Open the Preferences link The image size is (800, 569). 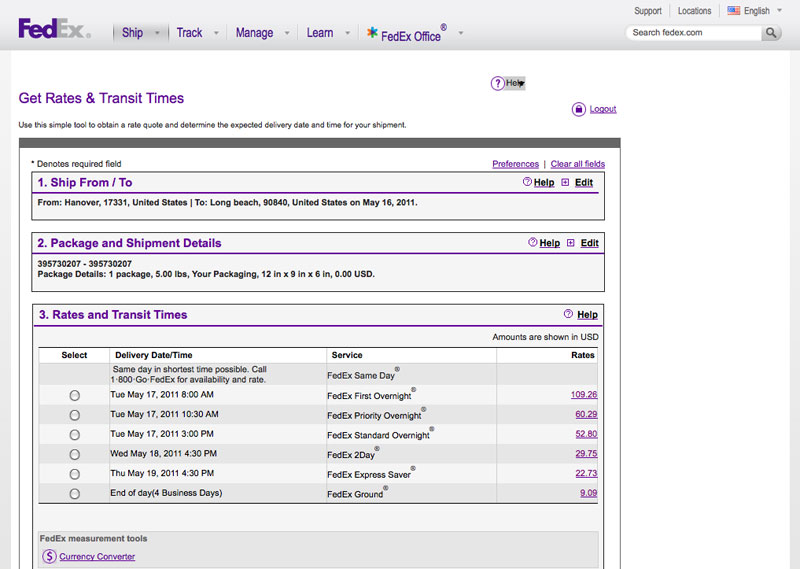[515, 164]
